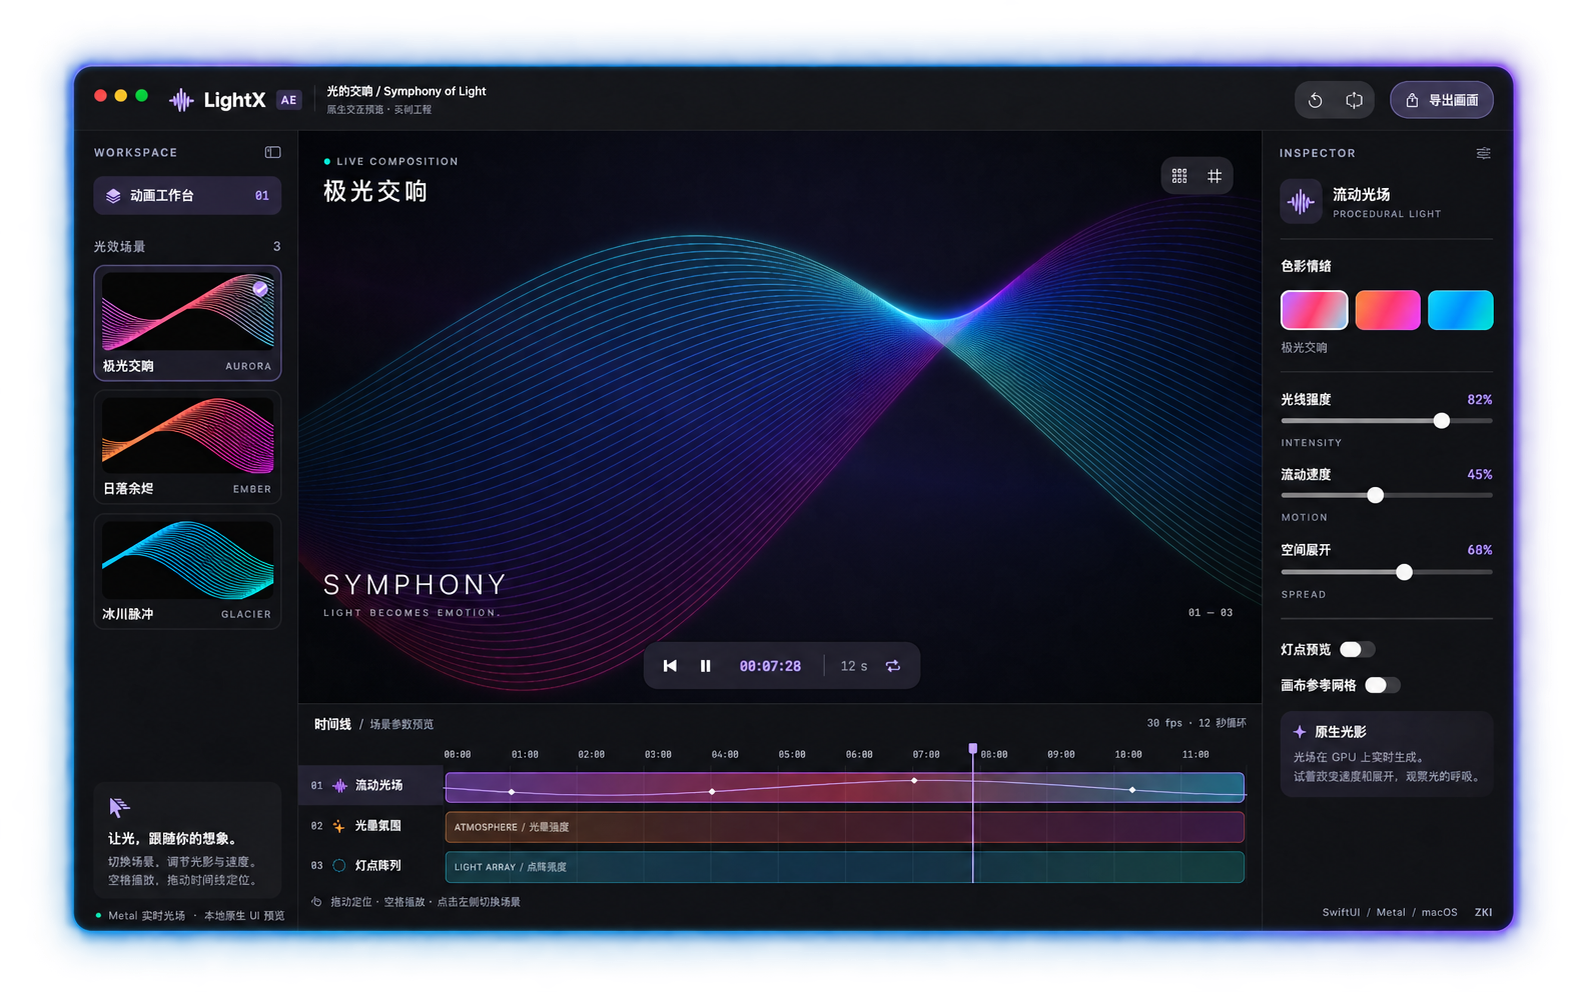Click the 导出画面 export button
Screen dimensions: 1586x992
click(1441, 100)
